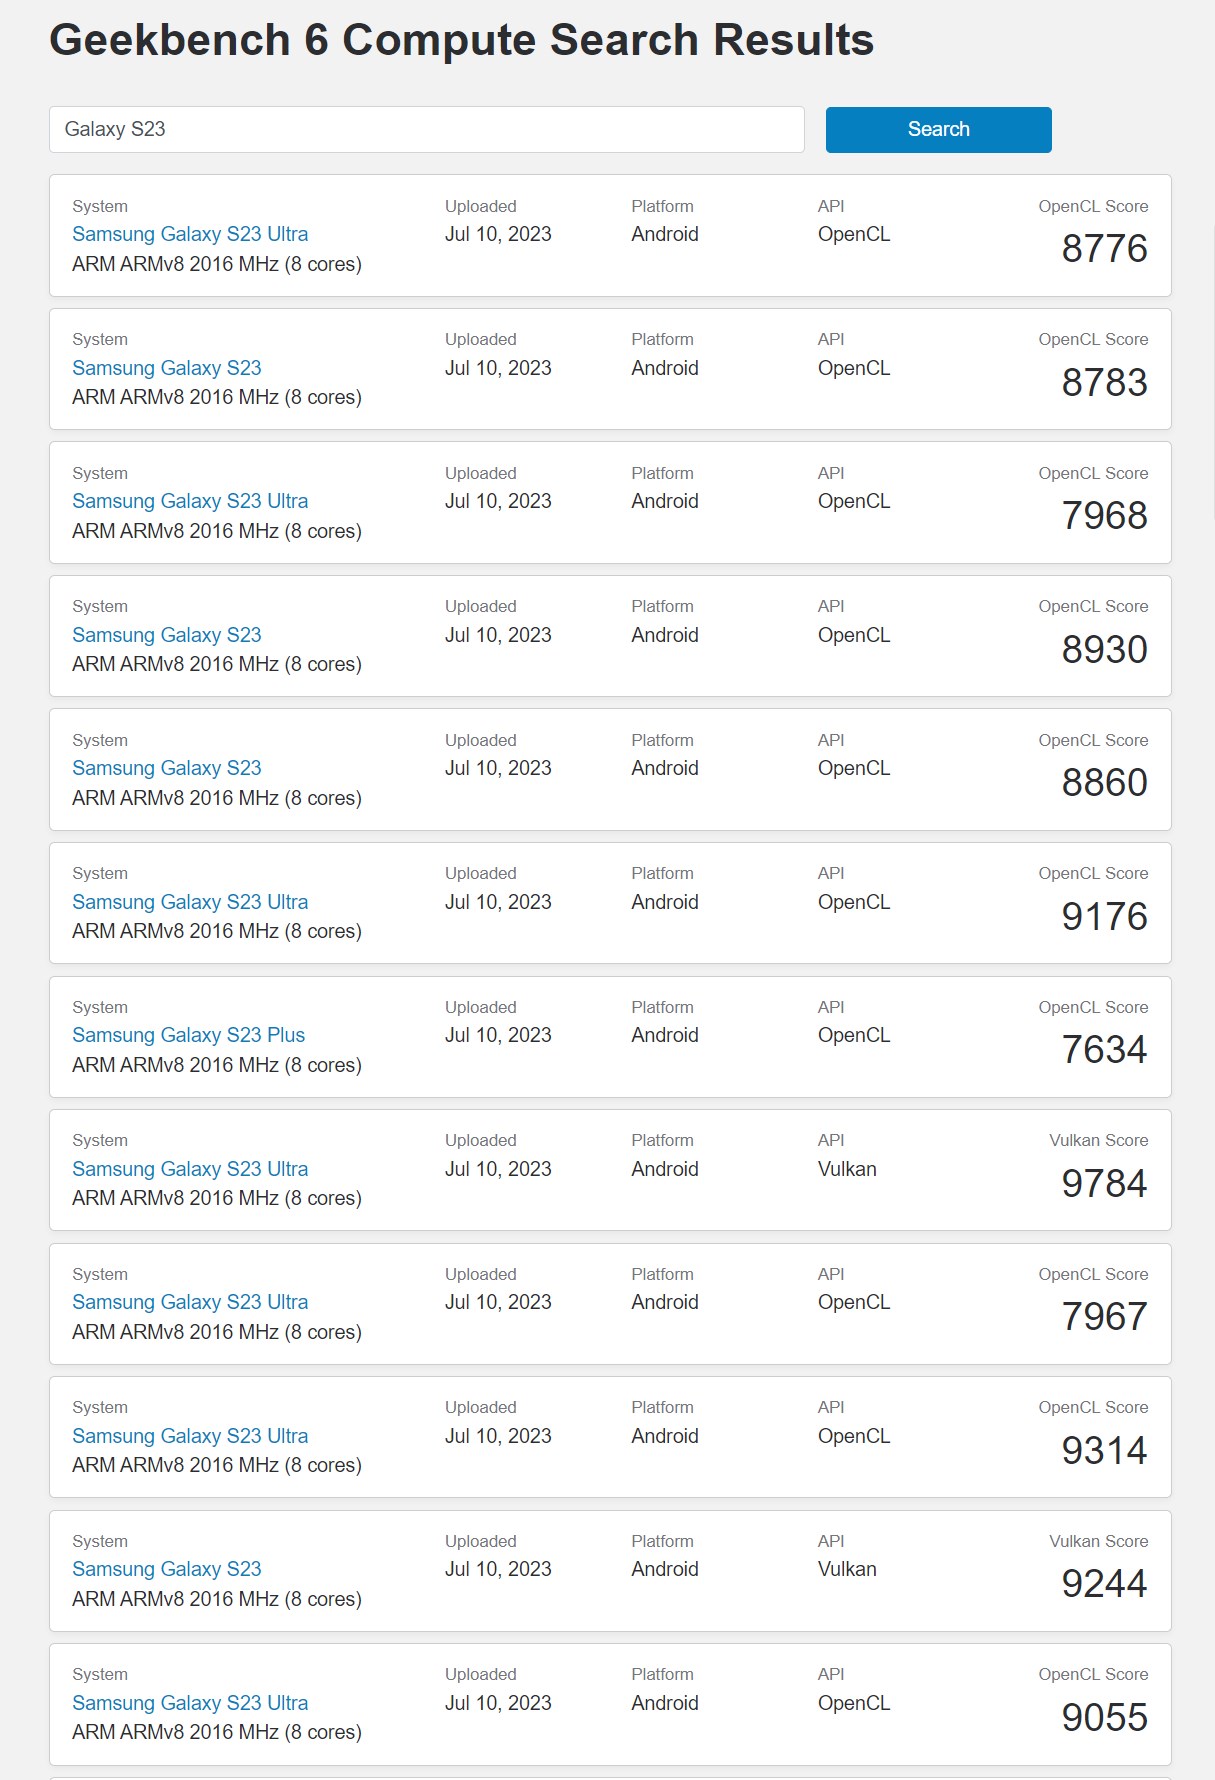1215x1780 pixels.
Task: Open Galaxy S23 Ultra result scoring 8776
Action: pyautogui.click(x=190, y=234)
